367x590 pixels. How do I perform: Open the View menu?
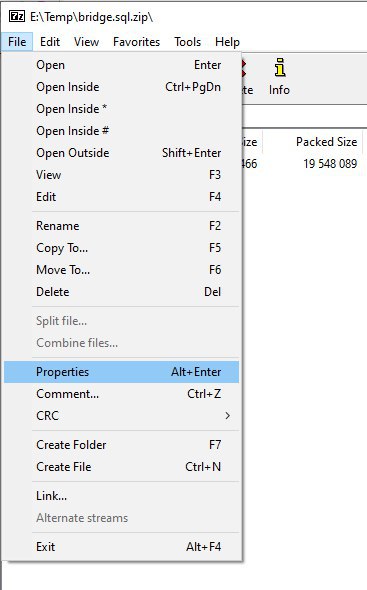[86, 42]
